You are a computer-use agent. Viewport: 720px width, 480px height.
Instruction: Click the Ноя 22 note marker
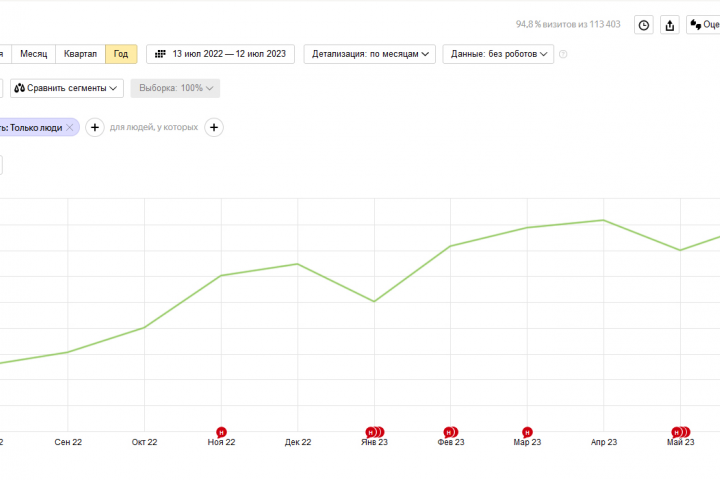(221, 432)
